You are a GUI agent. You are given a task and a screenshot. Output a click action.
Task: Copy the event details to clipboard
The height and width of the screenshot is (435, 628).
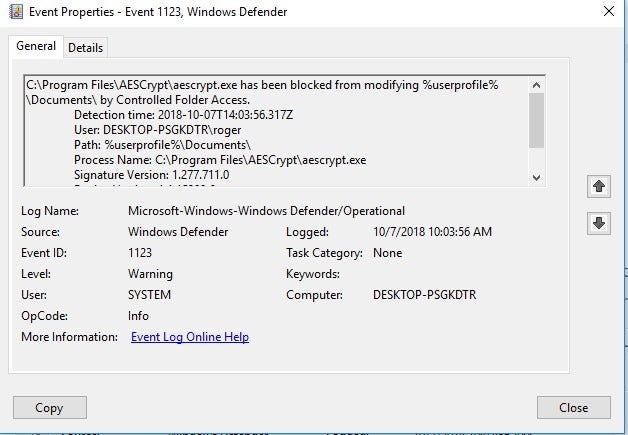50,407
